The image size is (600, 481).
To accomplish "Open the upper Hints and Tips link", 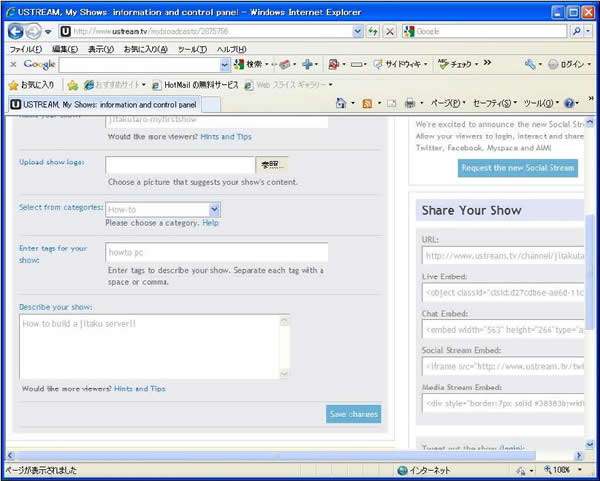I will [x=226, y=137].
